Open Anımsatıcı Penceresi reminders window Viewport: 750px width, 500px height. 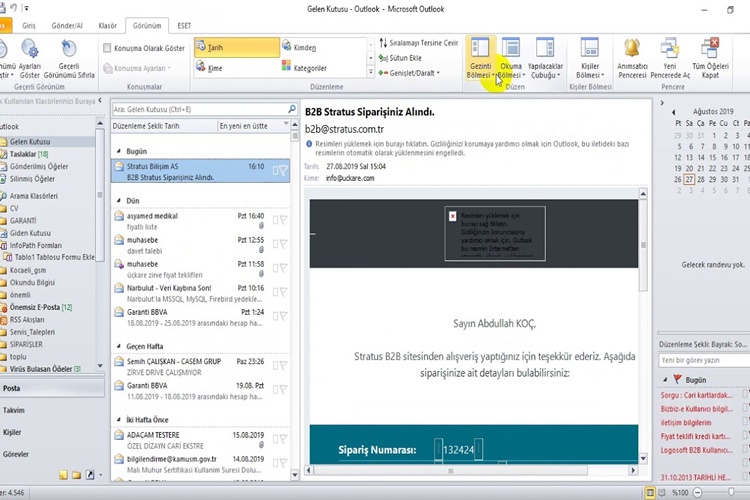pos(632,58)
